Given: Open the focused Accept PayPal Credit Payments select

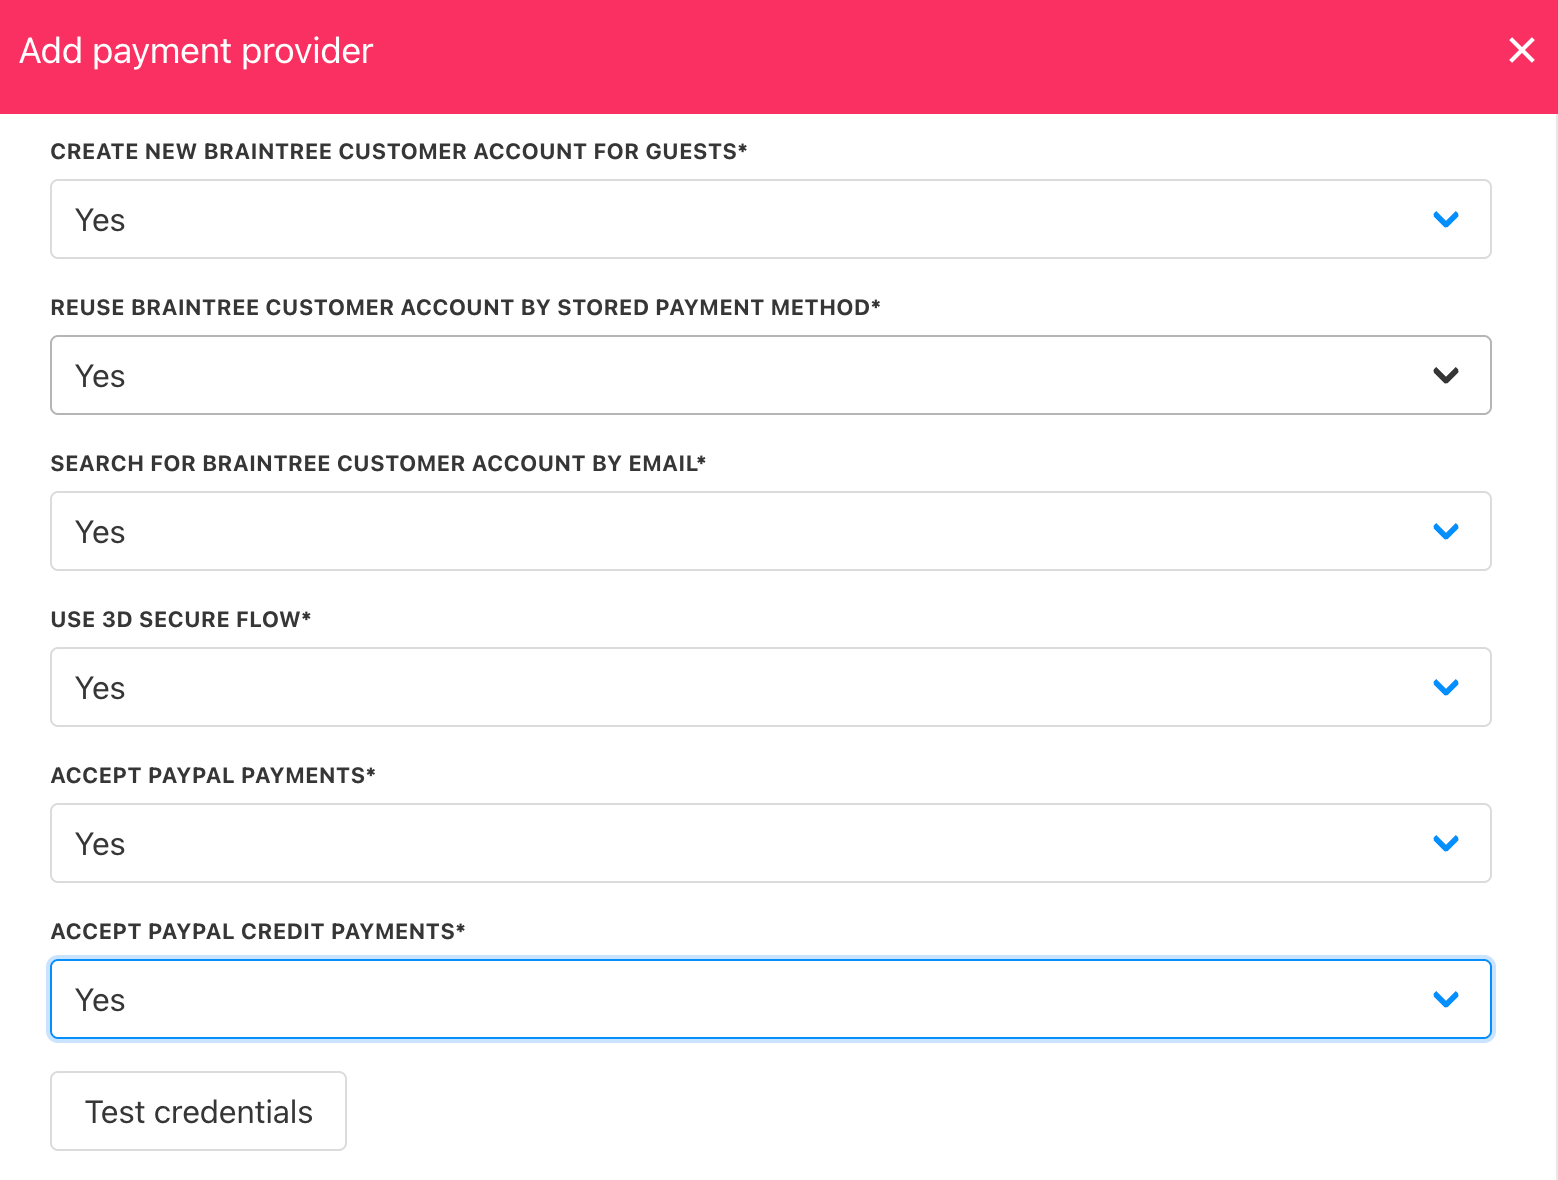Looking at the screenshot, I should pyautogui.click(x=771, y=999).
